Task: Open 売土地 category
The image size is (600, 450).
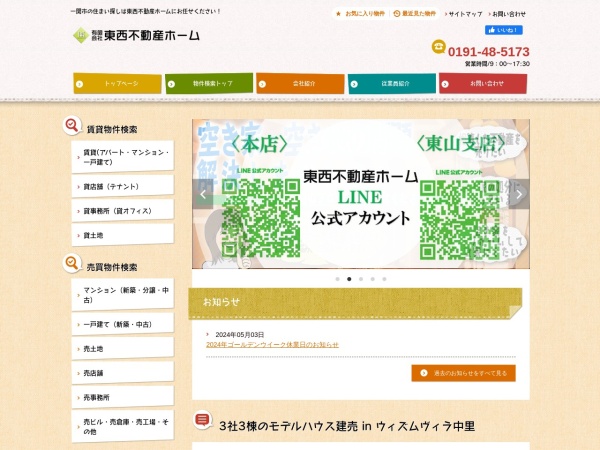Action: tap(122, 349)
